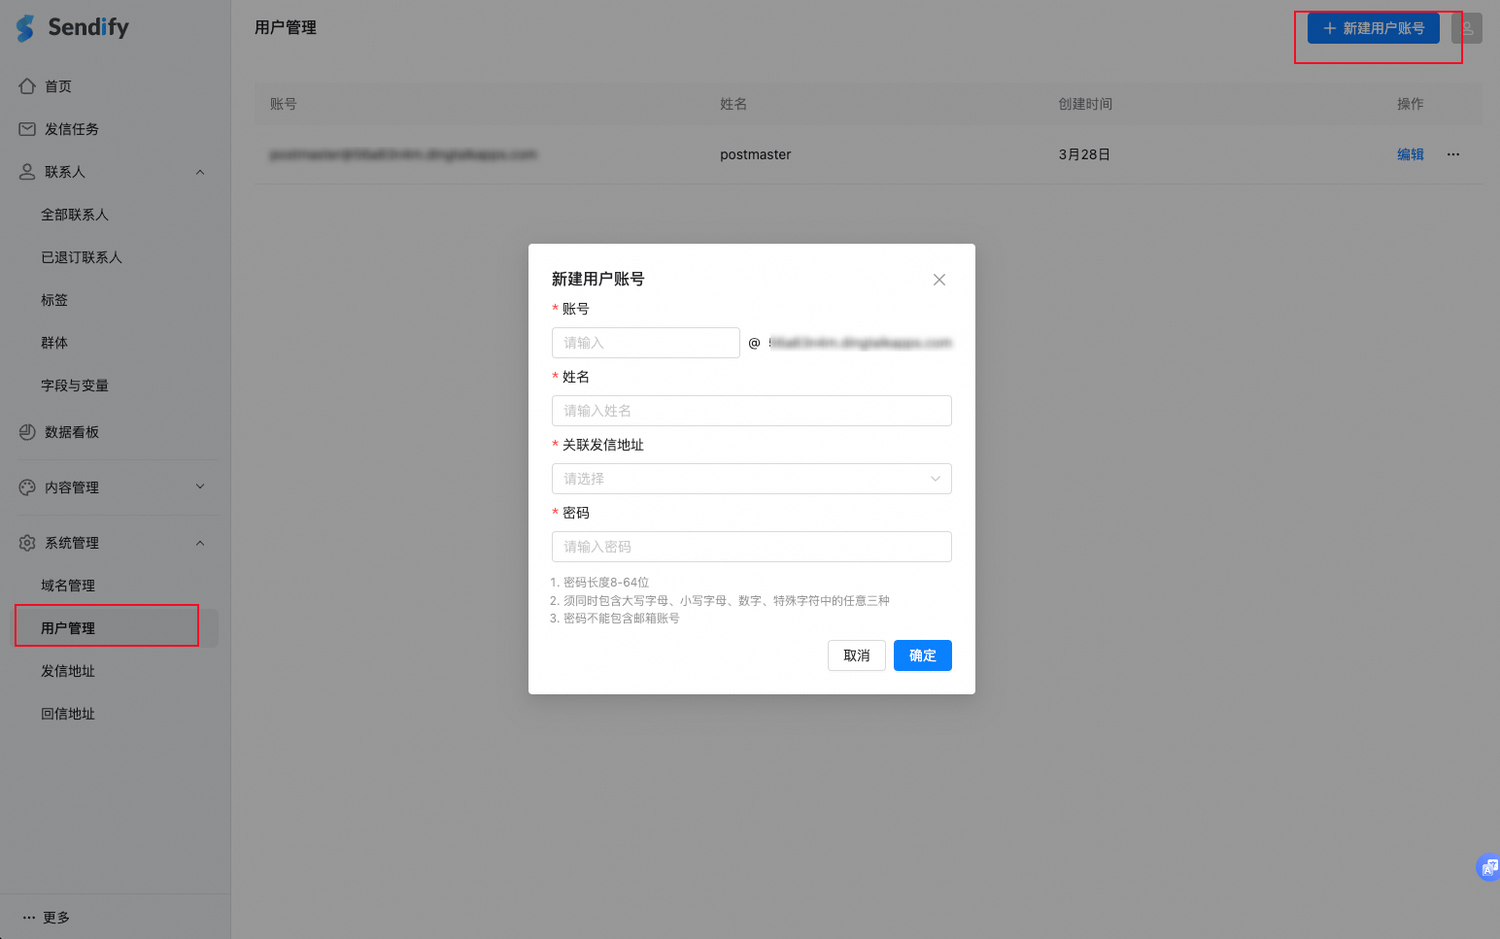Click the 3月28日 creation date cell
1500x939 pixels.
pyautogui.click(x=1084, y=154)
